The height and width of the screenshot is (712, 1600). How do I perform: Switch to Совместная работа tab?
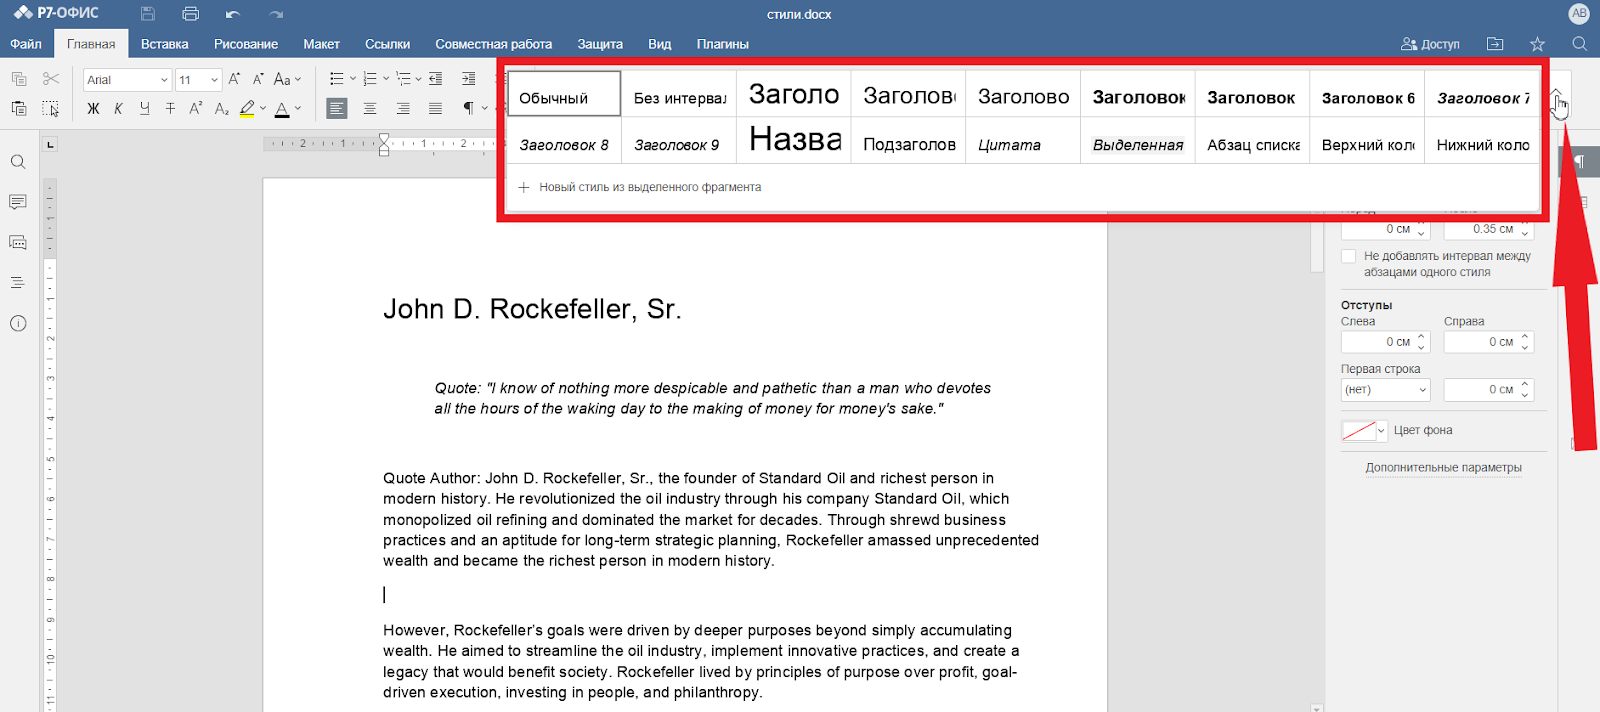pyautogui.click(x=494, y=44)
